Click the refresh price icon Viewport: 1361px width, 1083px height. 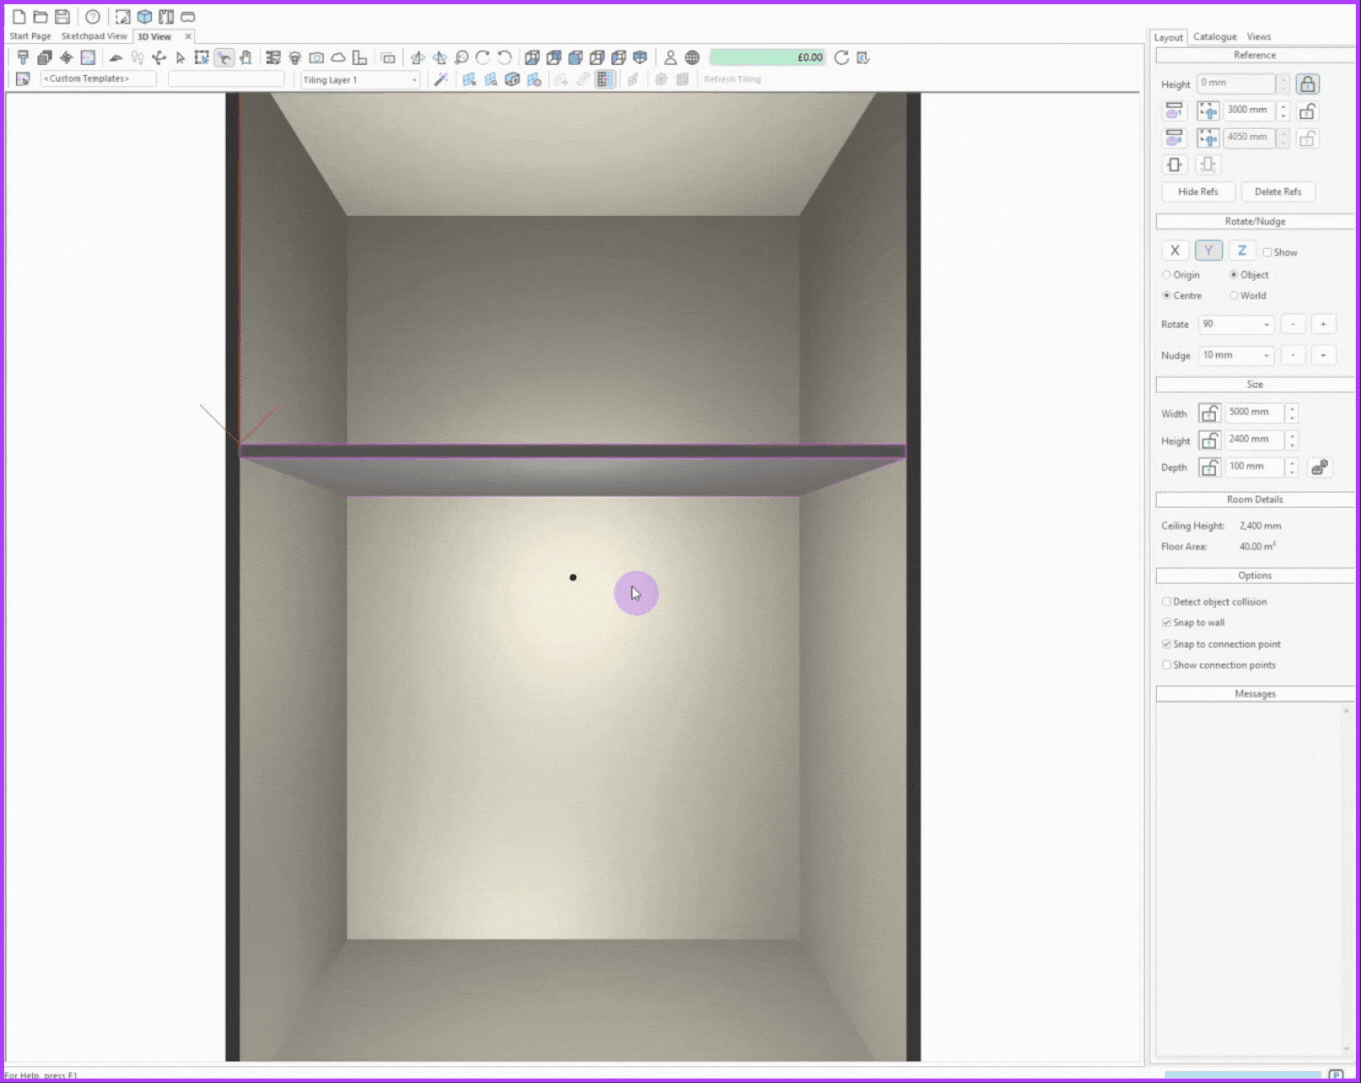[x=841, y=58]
